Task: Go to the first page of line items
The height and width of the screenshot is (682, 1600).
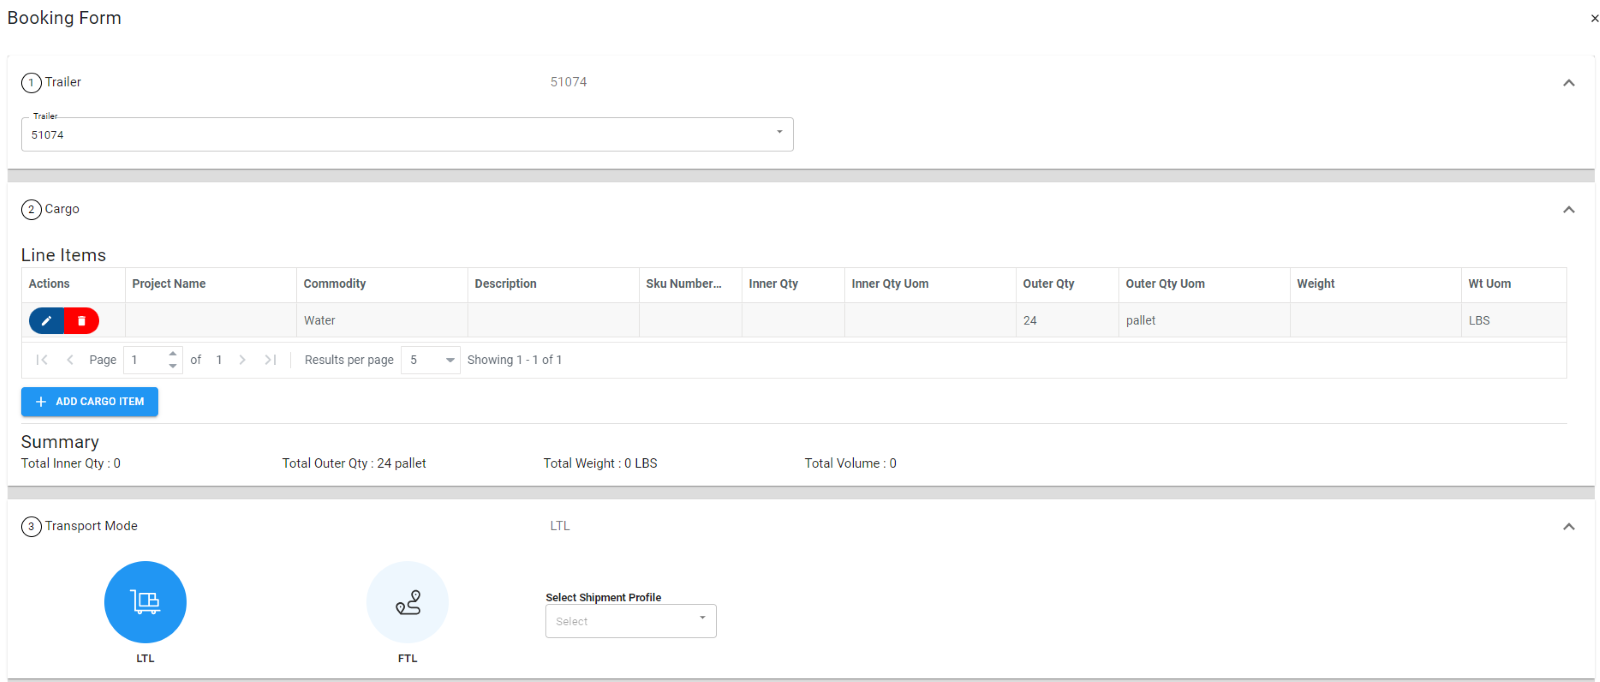Action: click(x=42, y=360)
